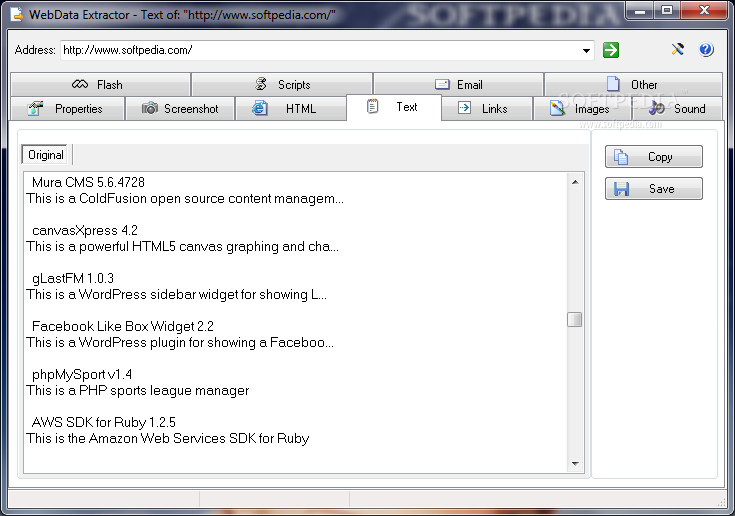Show the HTML tab

(291, 109)
